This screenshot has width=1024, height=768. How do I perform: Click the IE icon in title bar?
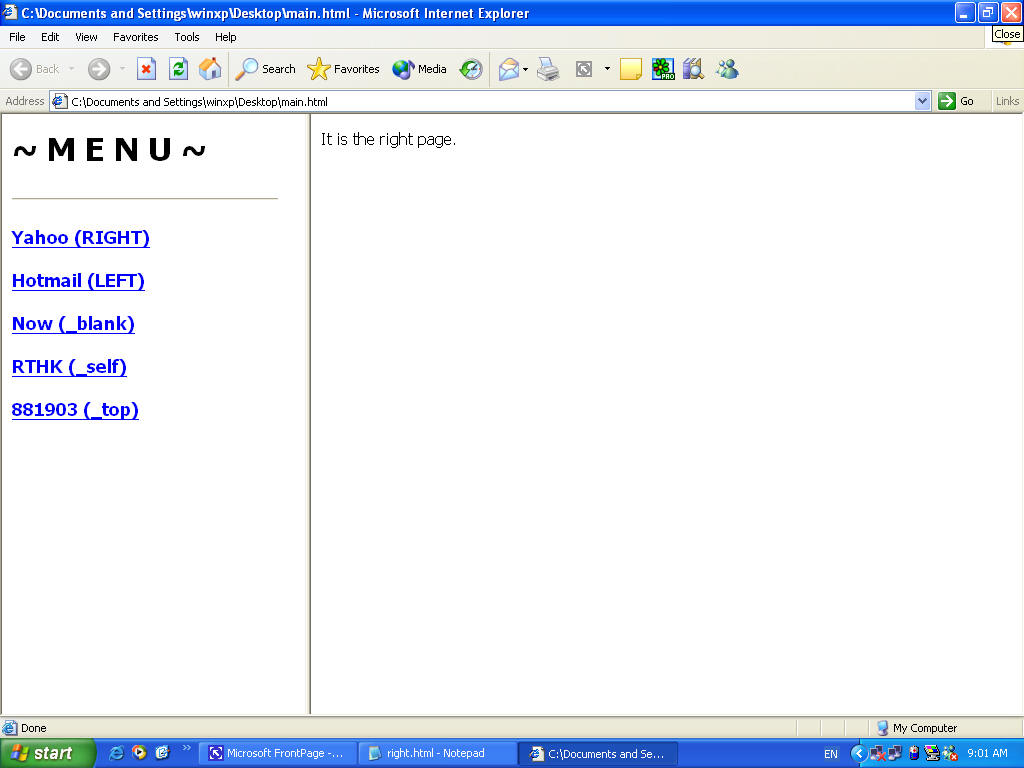[9, 12]
